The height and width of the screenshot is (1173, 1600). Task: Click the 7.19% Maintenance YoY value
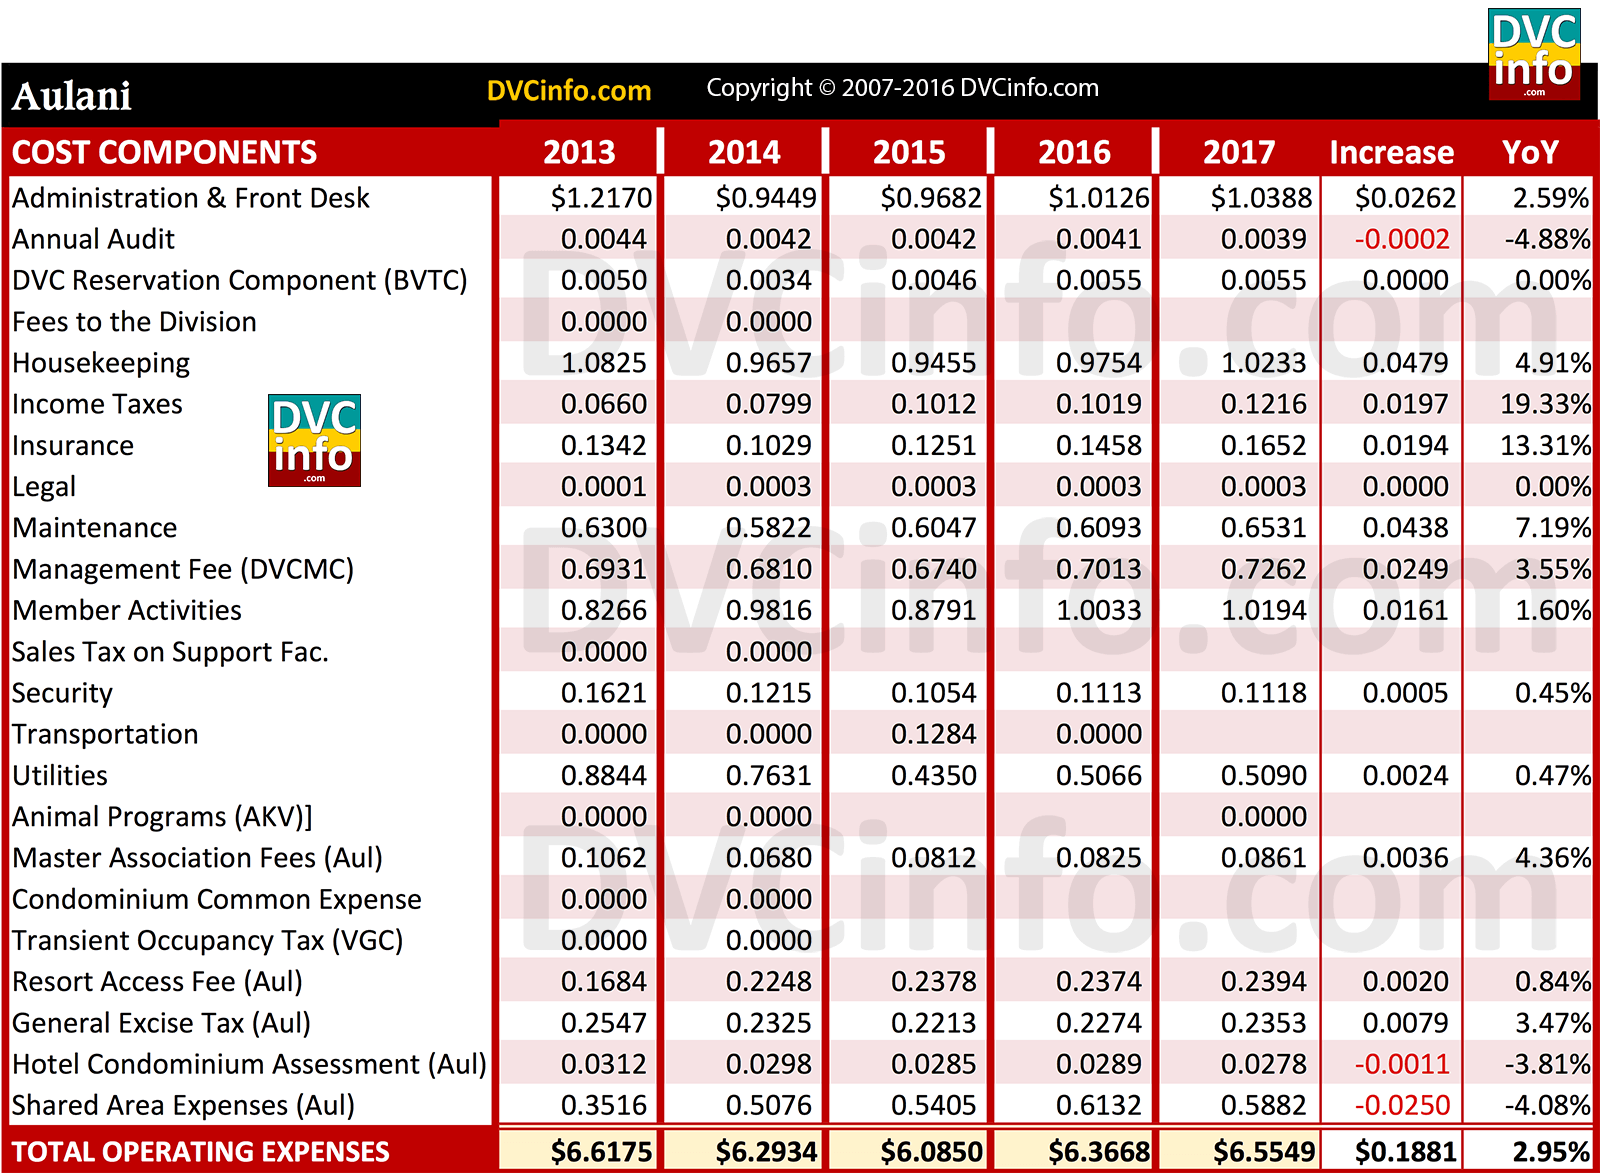click(1553, 528)
